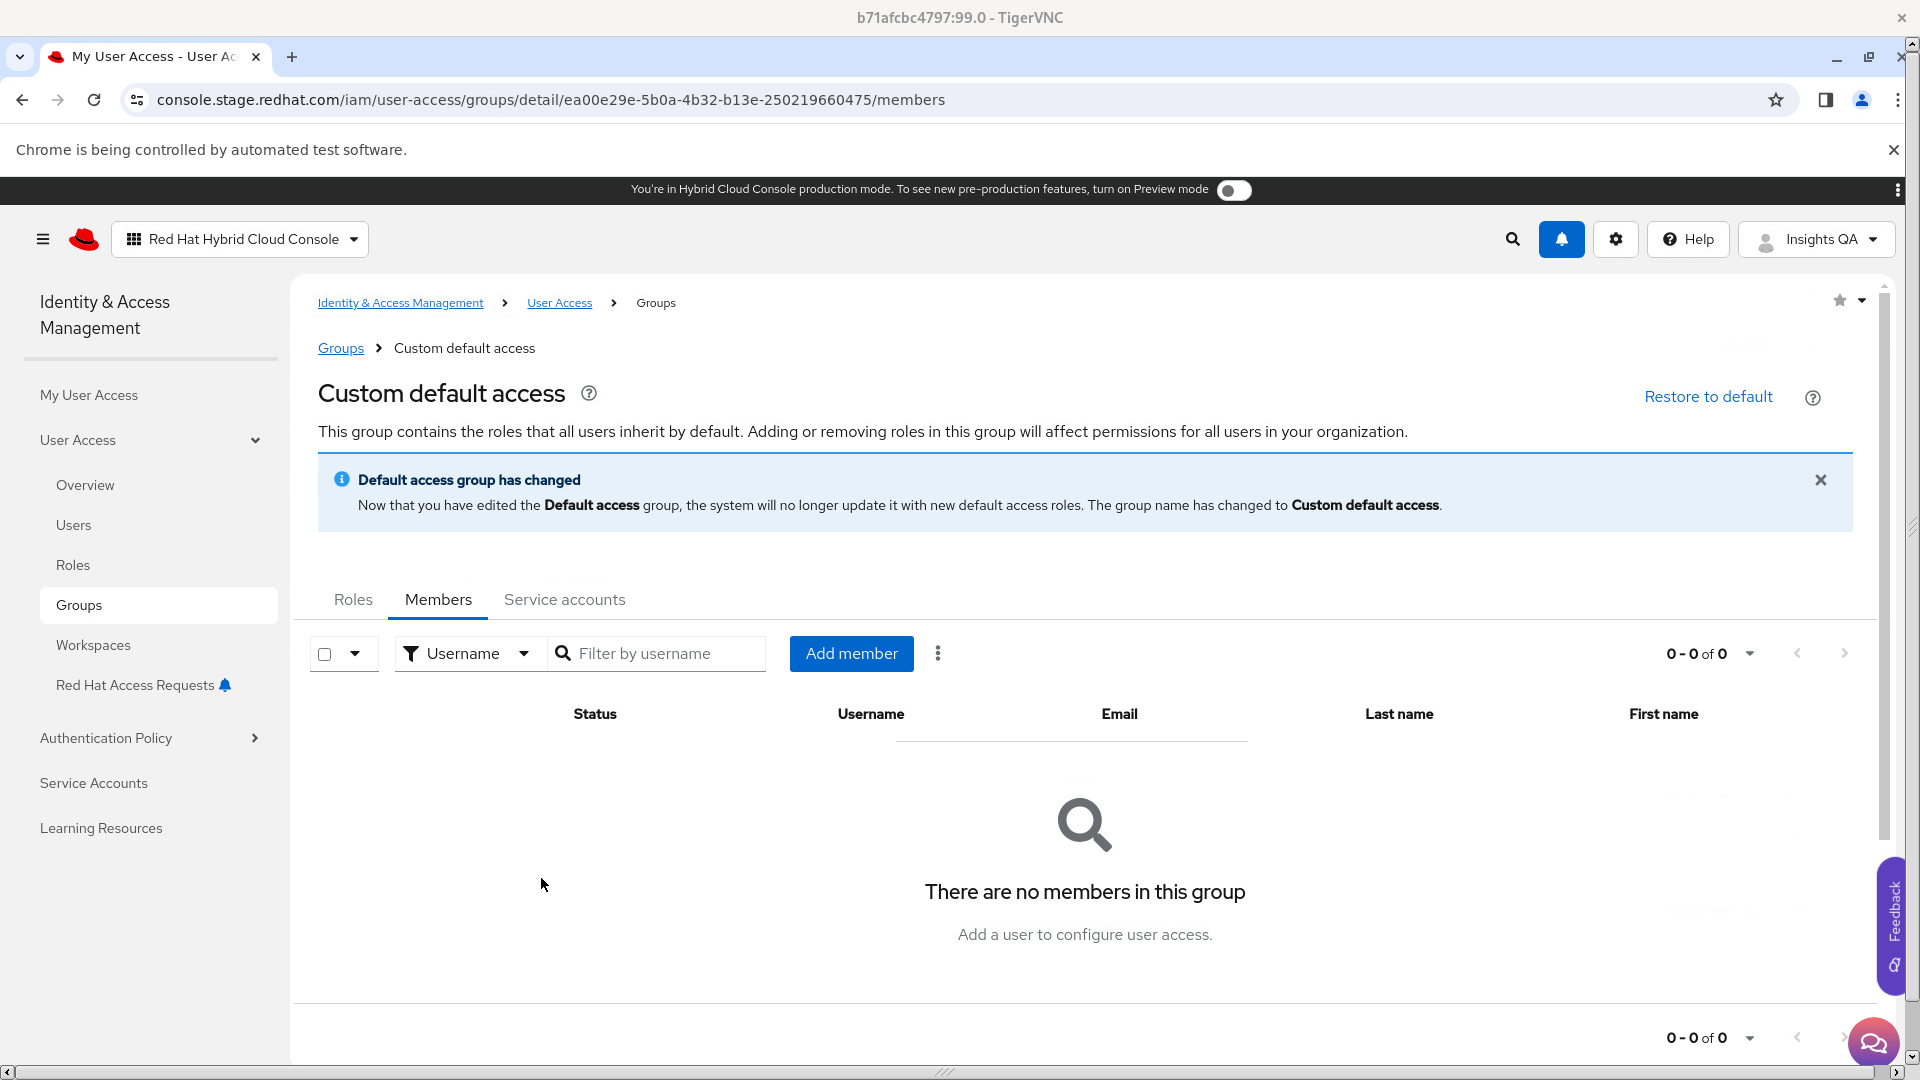Switch to Service accounts tab
1920x1080 pixels.
(x=564, y=599)
